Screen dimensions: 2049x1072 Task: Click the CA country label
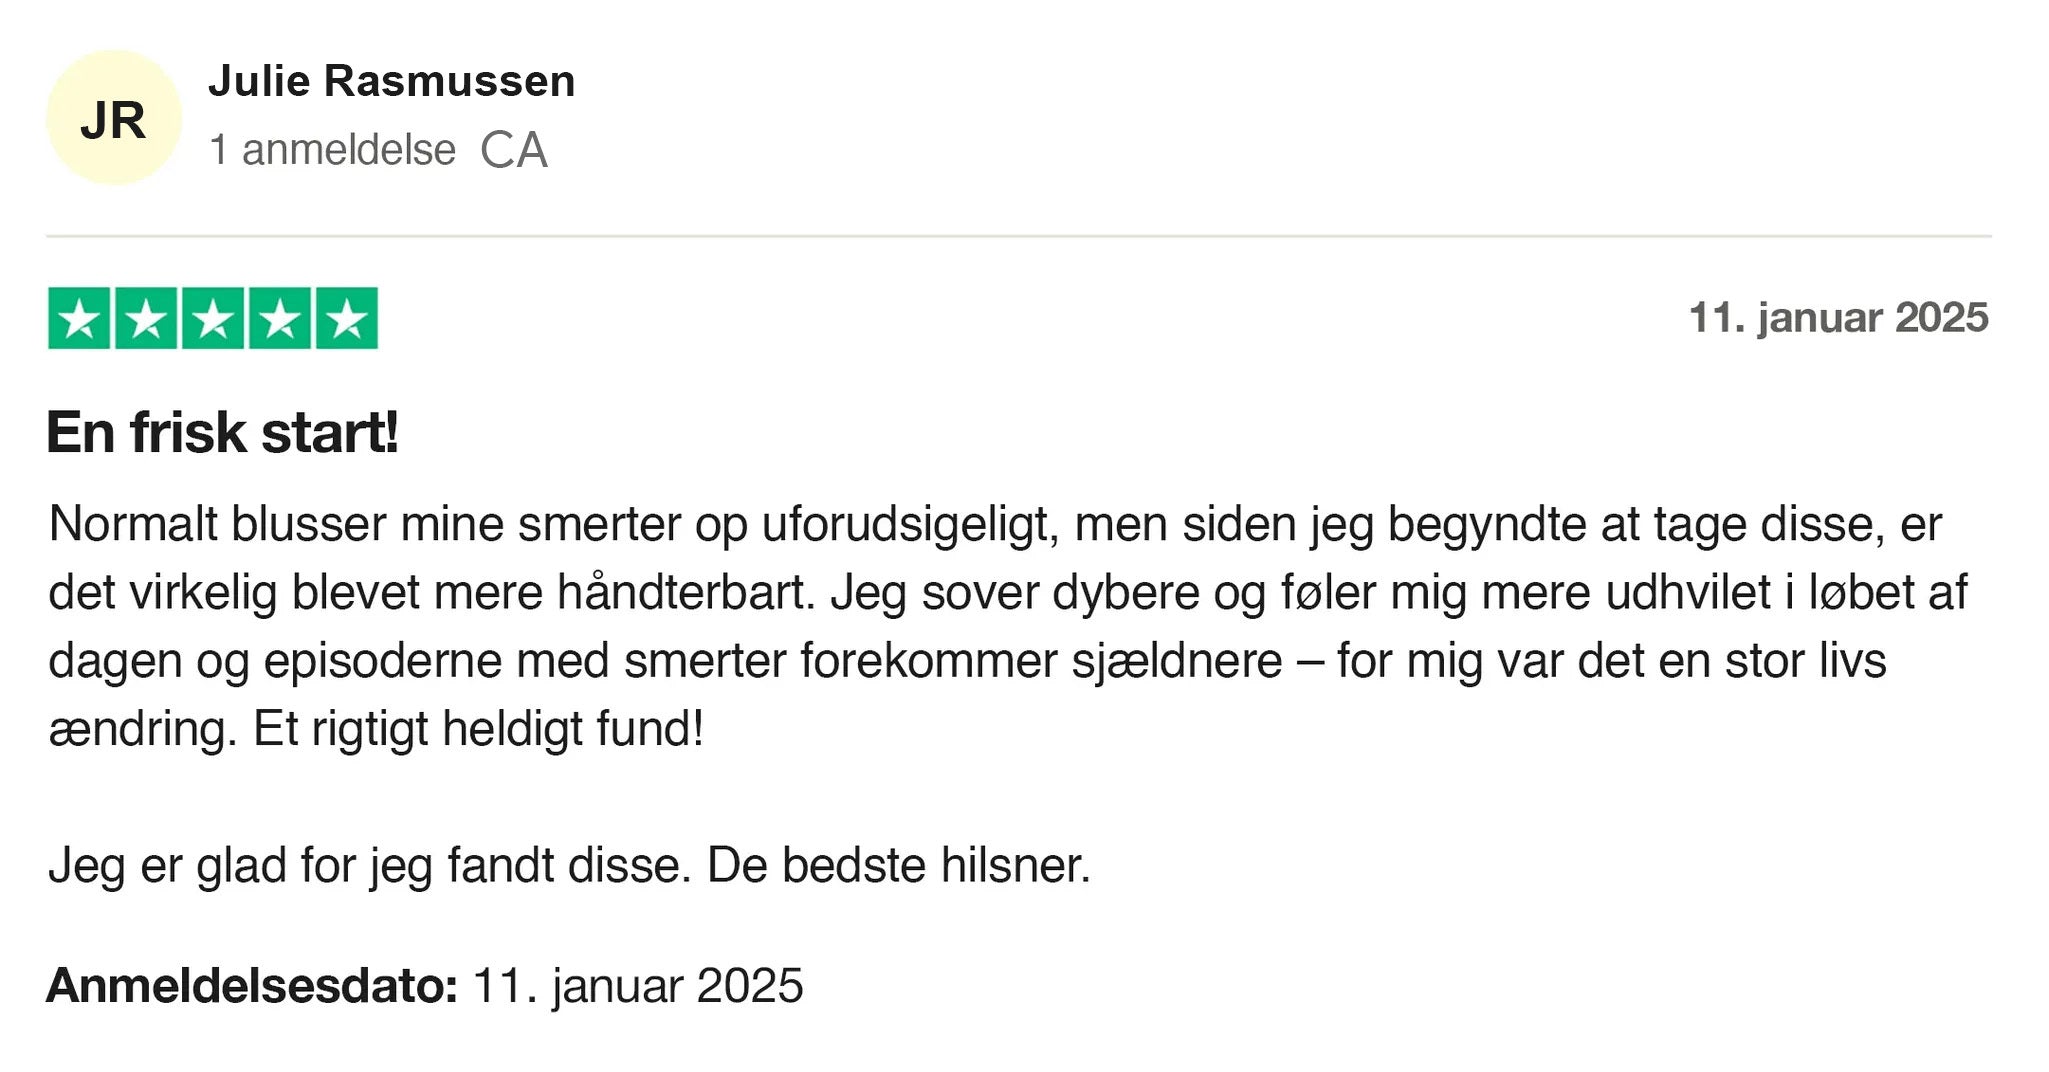point(514,151)
